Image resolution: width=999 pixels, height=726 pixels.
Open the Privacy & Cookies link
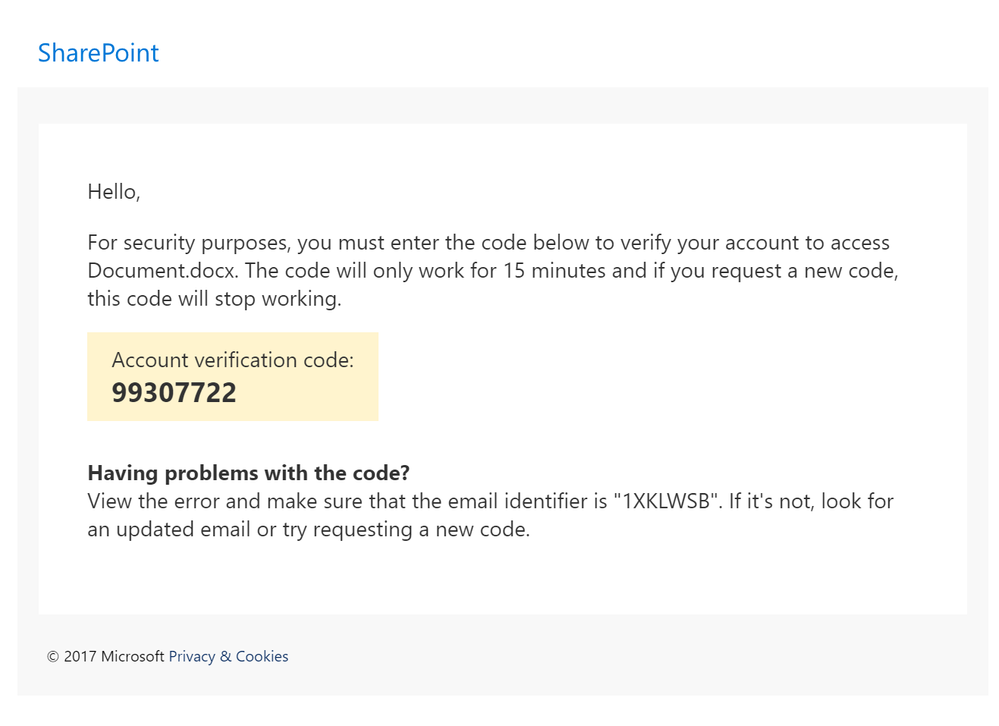click(x=228, y=656)
